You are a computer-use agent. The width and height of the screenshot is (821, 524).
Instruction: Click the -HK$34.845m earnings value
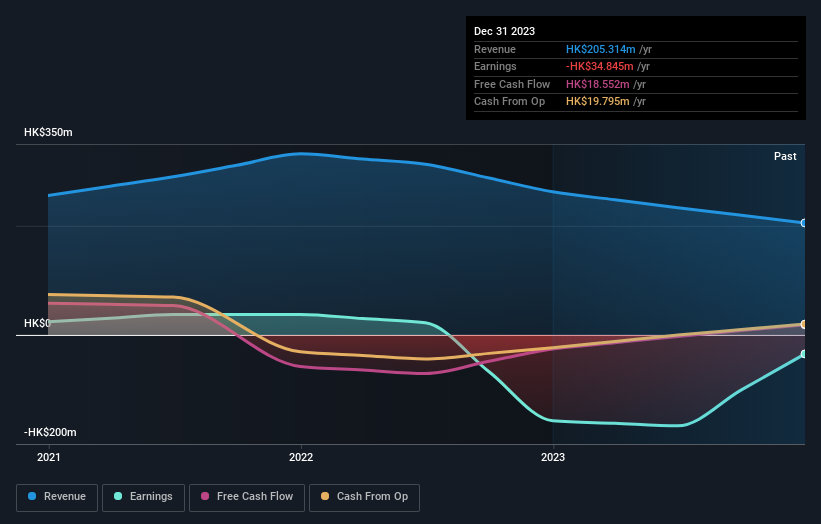point(600,66)
